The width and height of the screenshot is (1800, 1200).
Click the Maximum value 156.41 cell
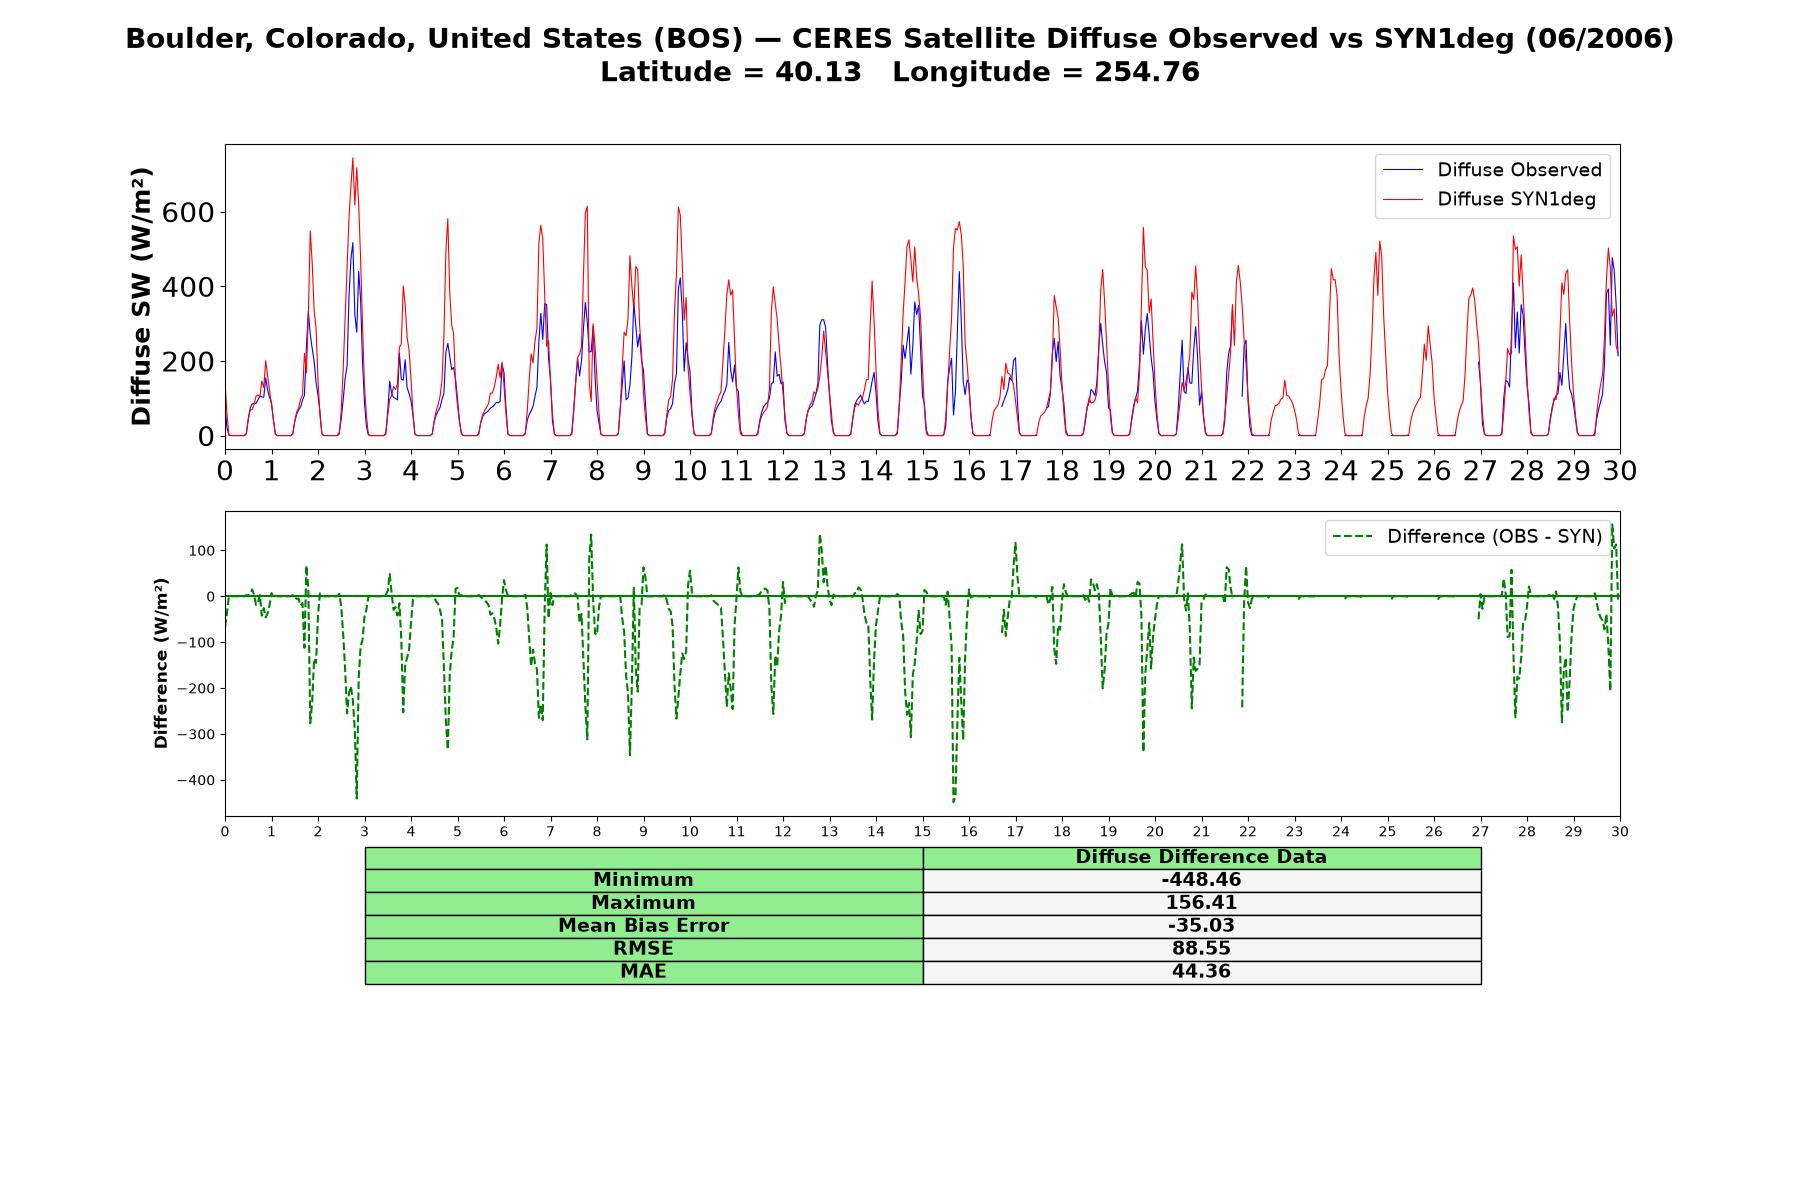[x=1201, y=903]
